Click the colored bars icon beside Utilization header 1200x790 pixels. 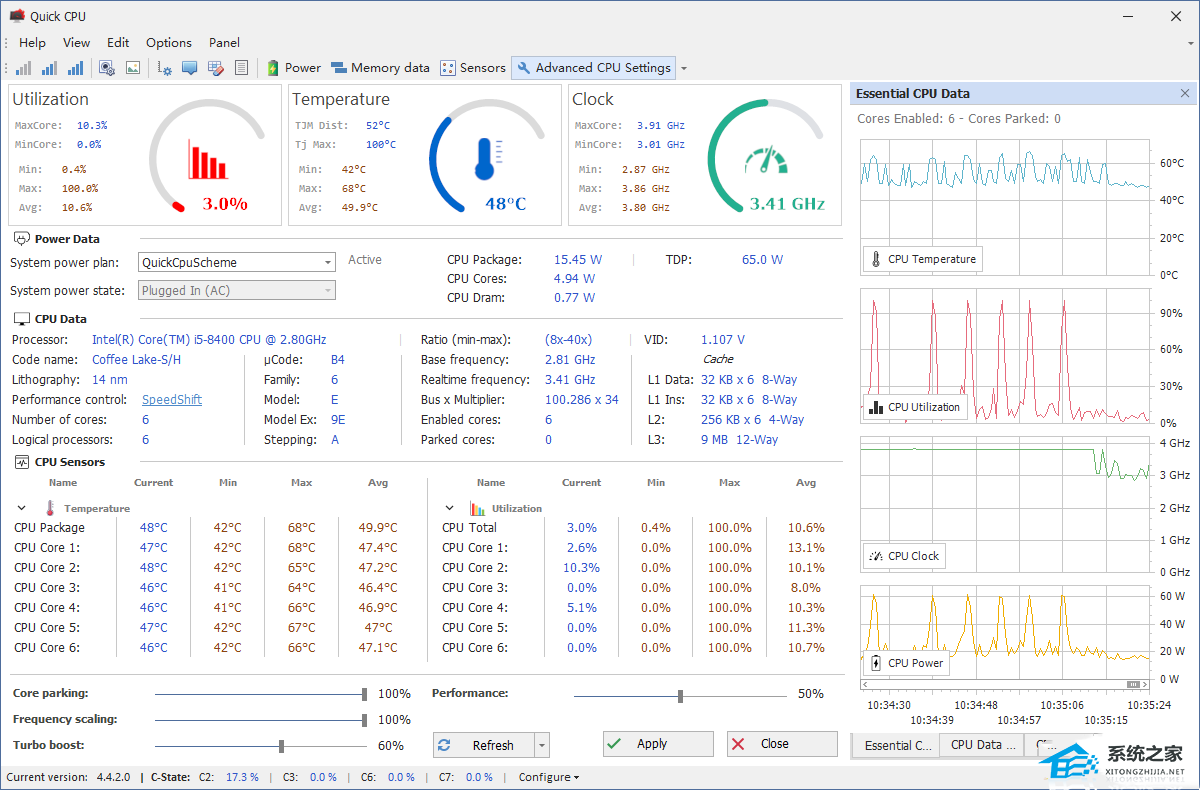click(x=477, y=508)
